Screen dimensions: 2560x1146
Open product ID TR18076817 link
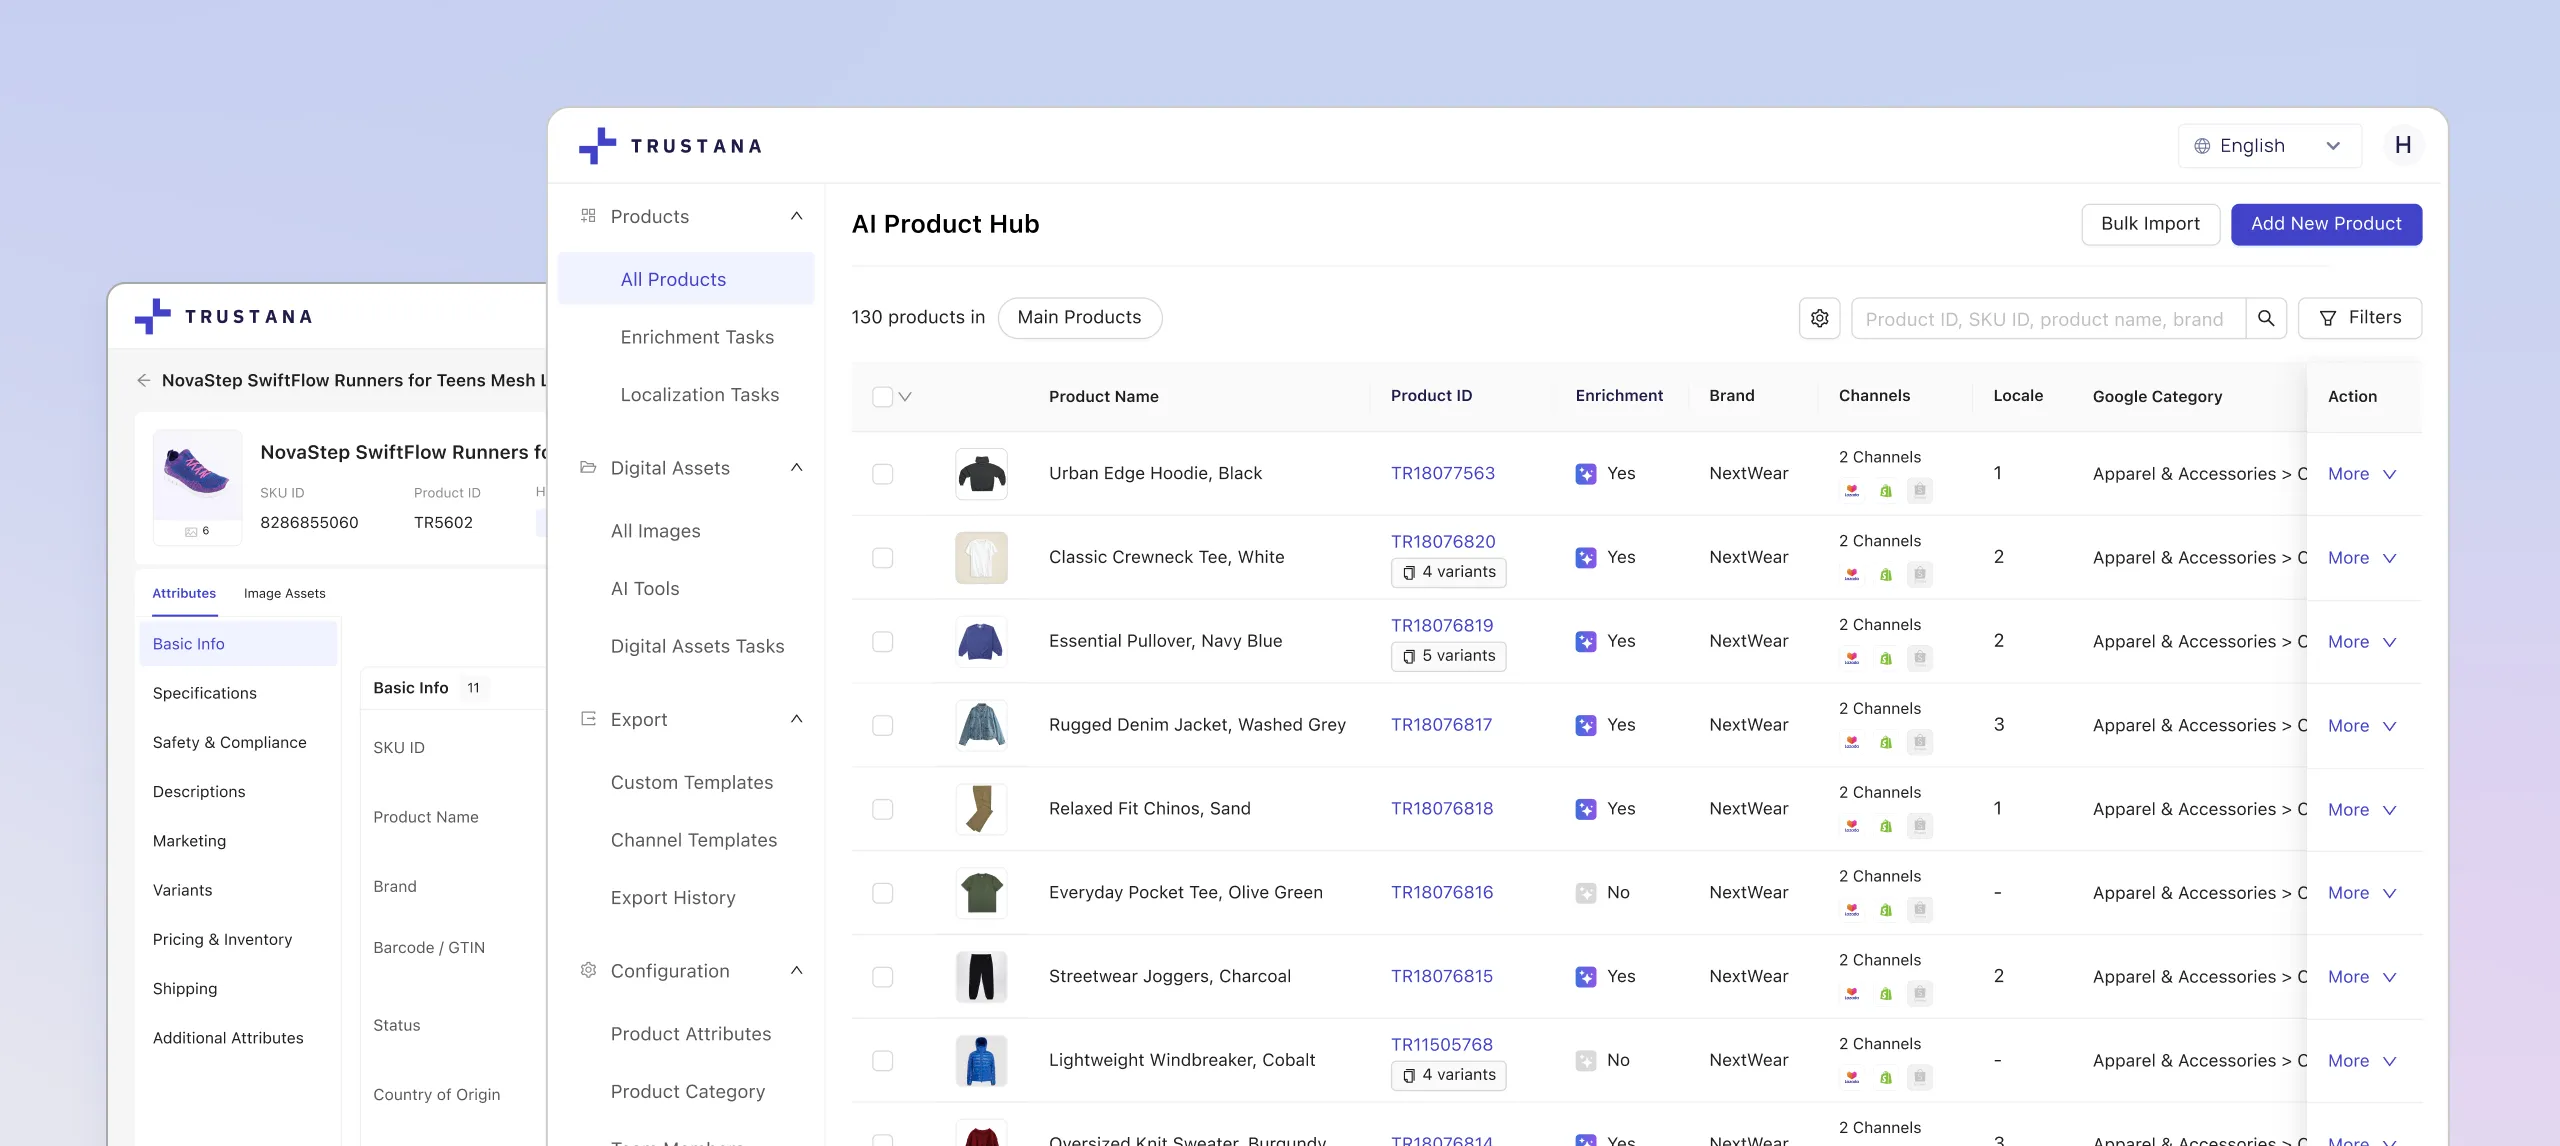point(1441,725)
